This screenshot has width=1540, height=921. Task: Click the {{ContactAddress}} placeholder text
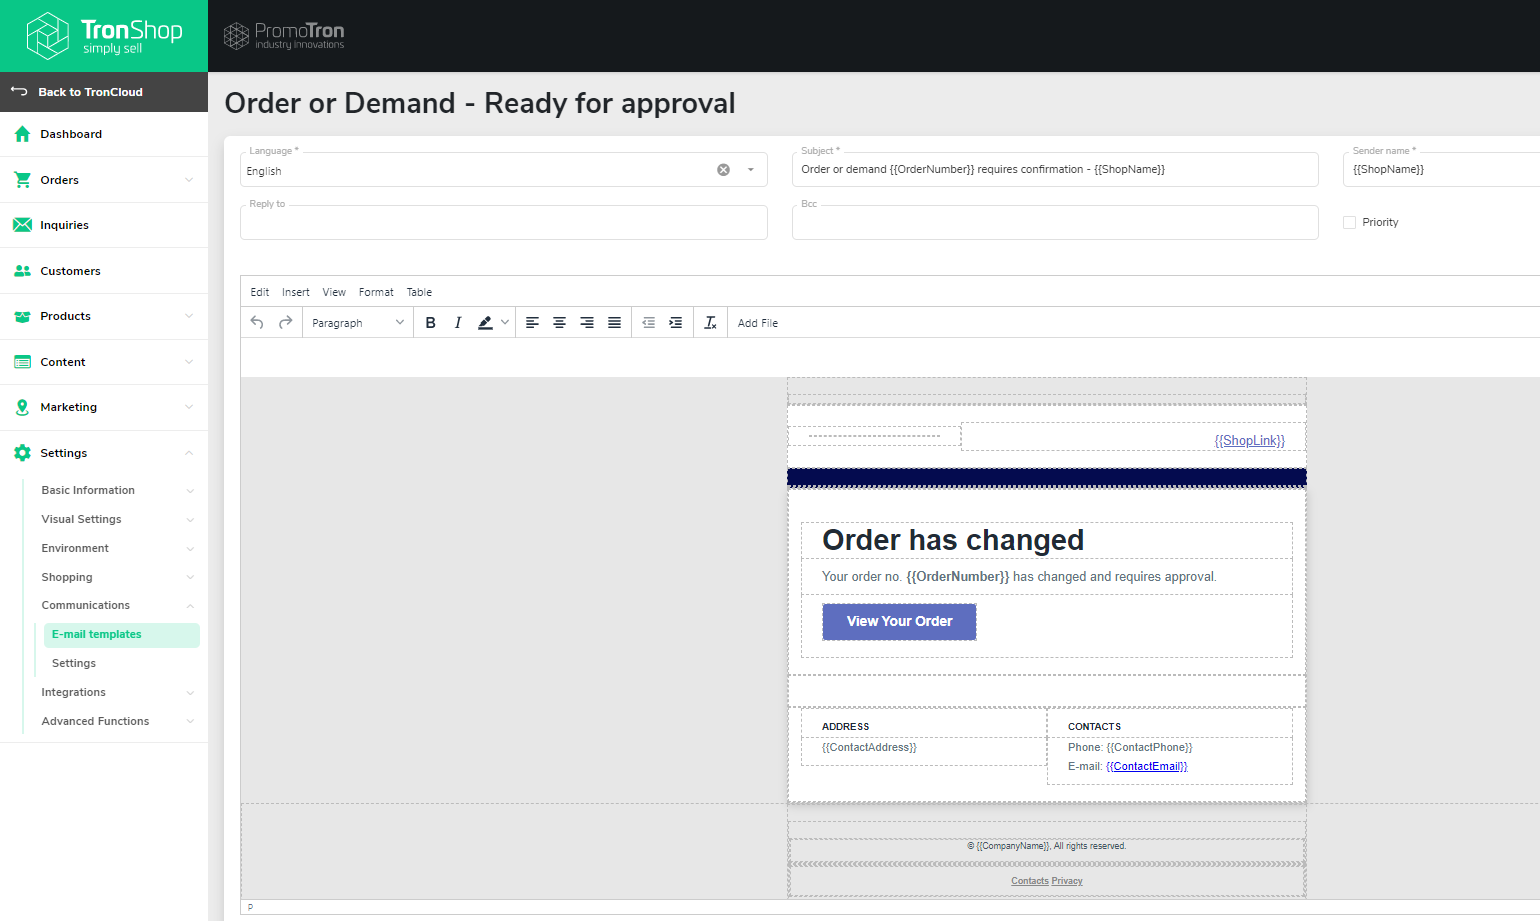869,747
